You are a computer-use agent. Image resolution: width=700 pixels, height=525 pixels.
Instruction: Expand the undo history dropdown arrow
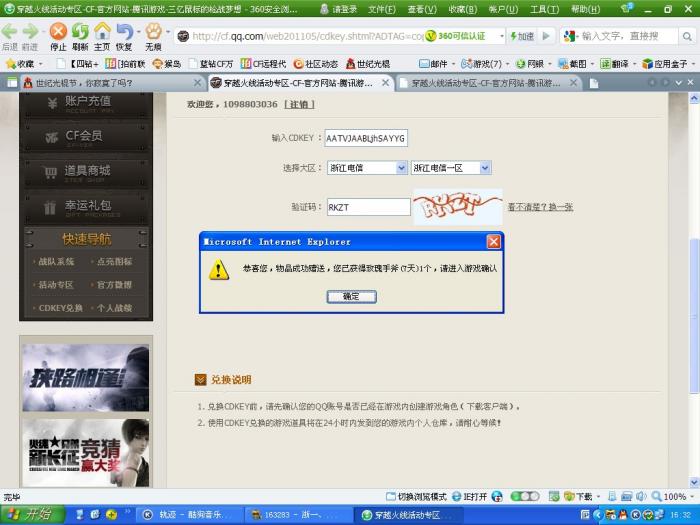pos(138,32)
